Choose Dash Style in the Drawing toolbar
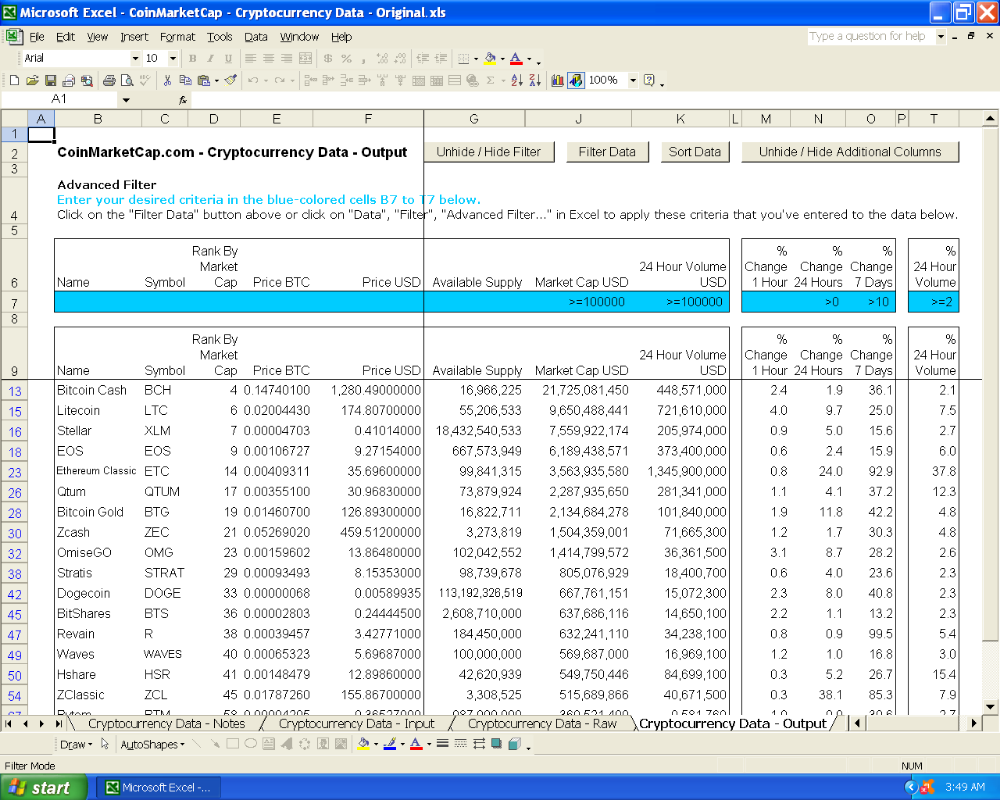The width and height of the screenshot is (1000, 800). 460,744
